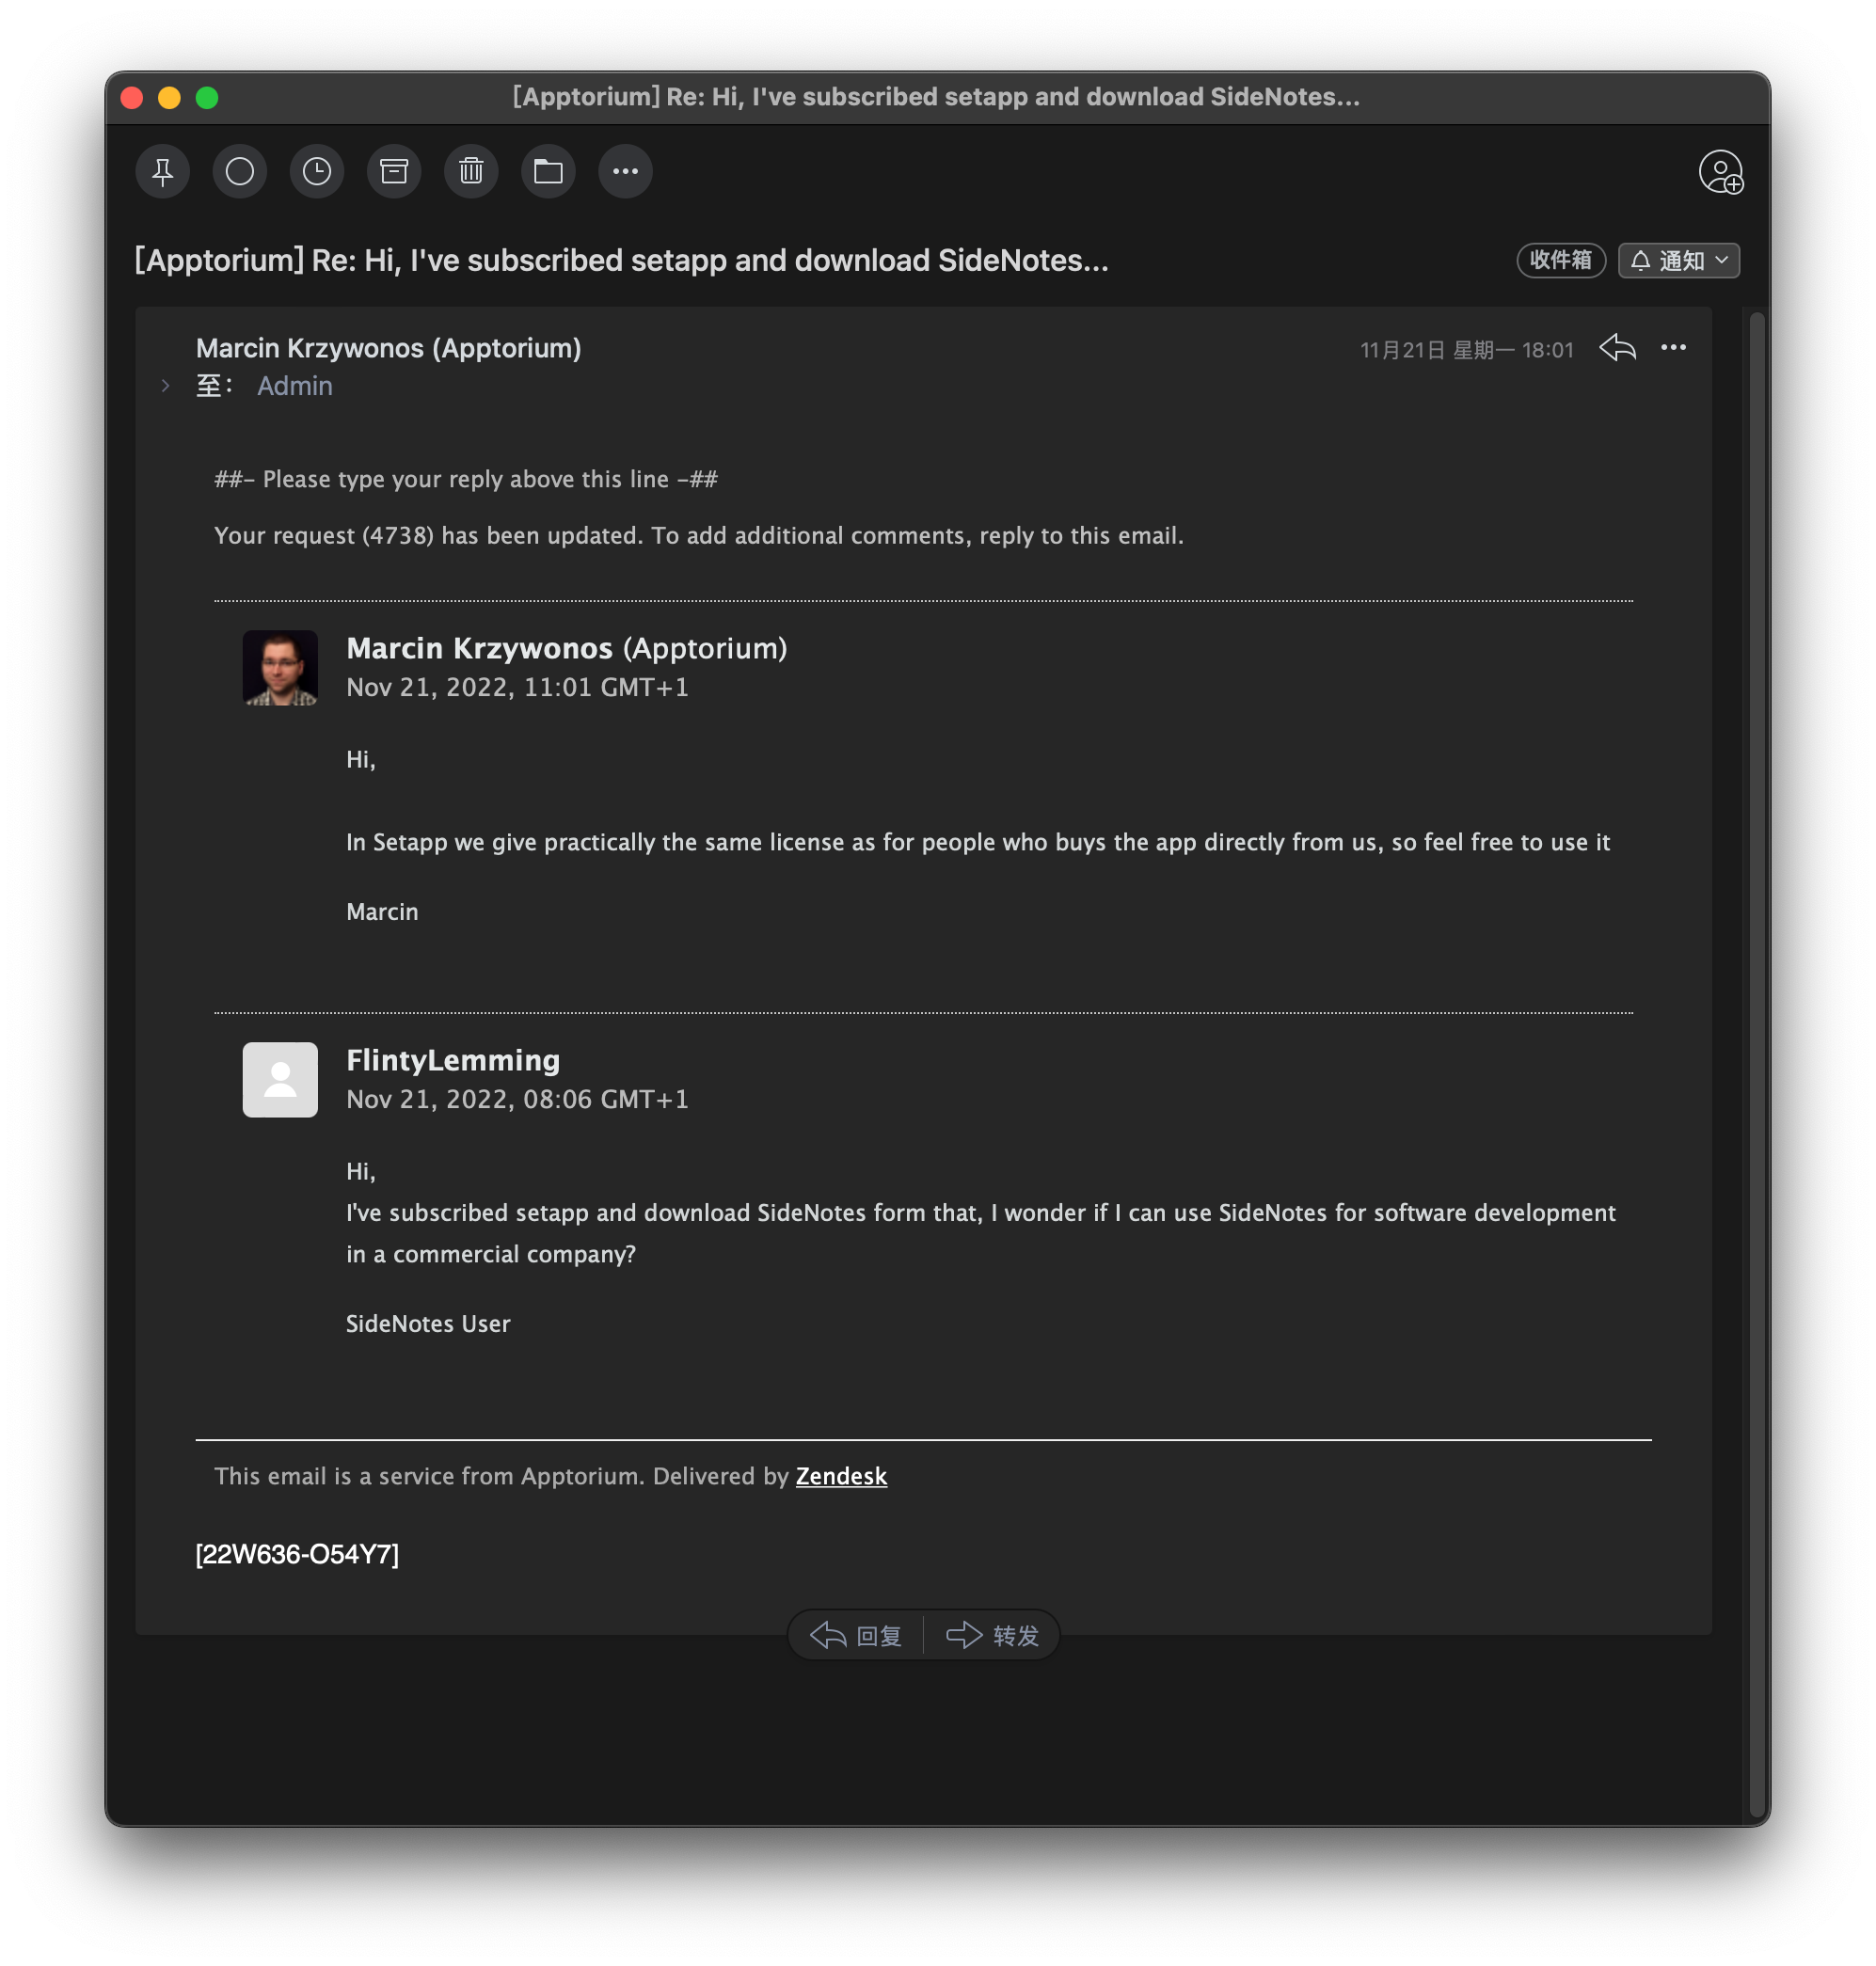Minimize the window with the yellow button
The width and height of the screenshot is (1876, 1966).
pos(169,98)
